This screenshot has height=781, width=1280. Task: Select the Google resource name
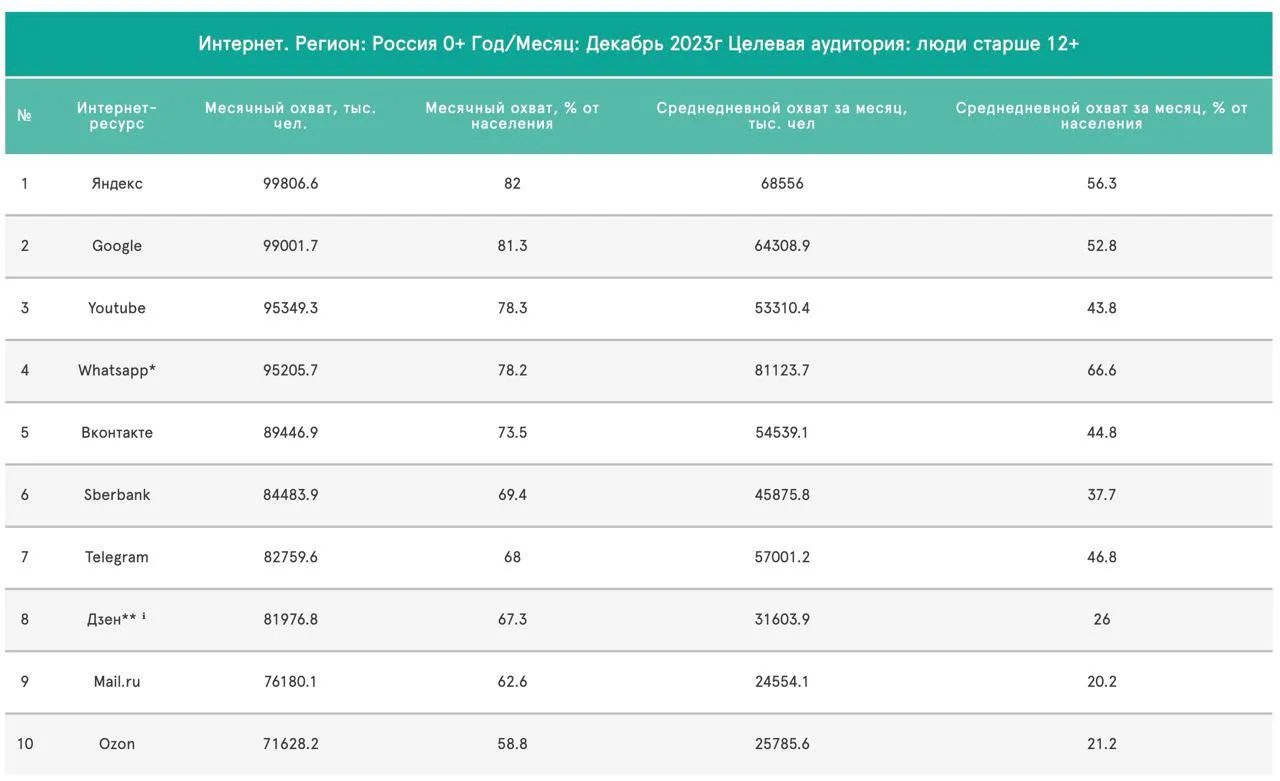(x=117, y=246)
